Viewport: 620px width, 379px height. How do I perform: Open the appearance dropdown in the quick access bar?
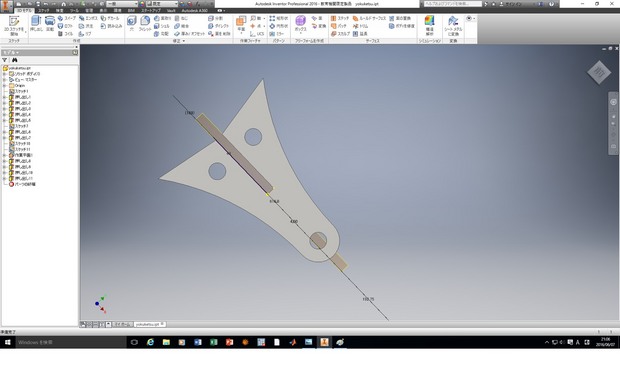162,4
